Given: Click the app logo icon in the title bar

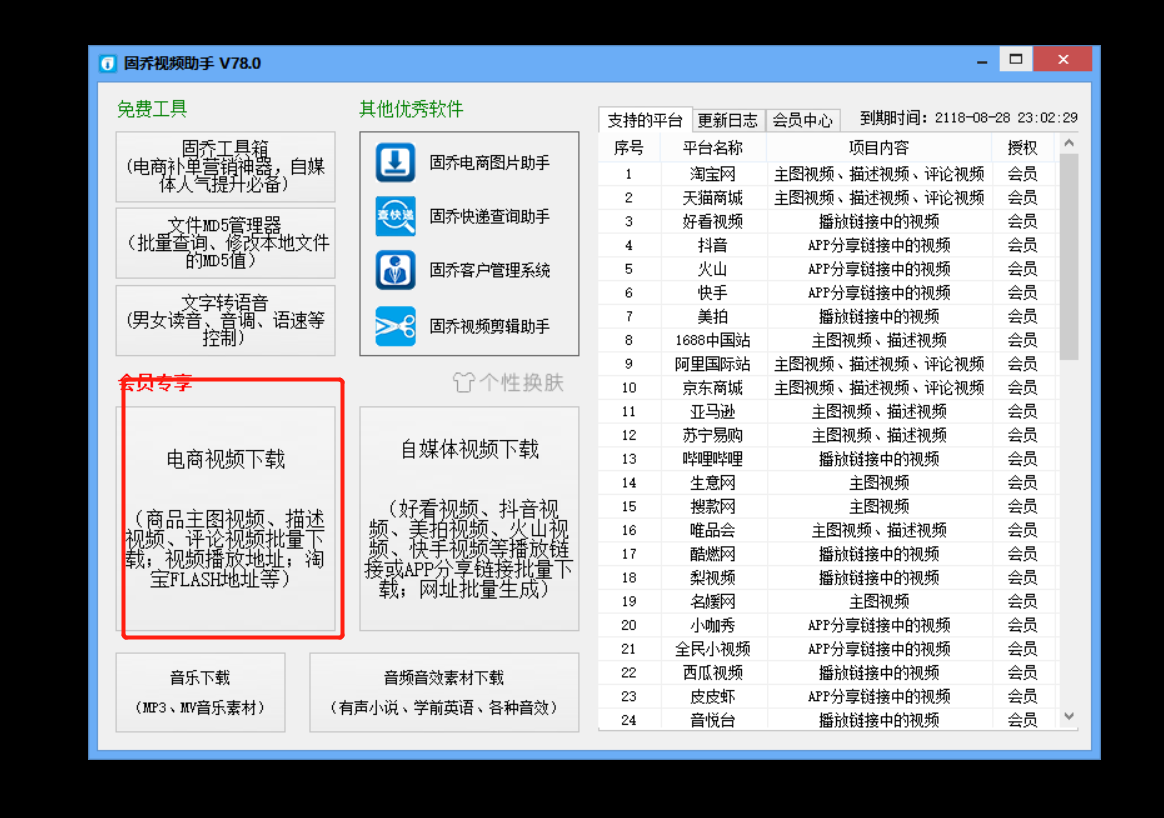Looking at the screenshot, I should 108,64.
